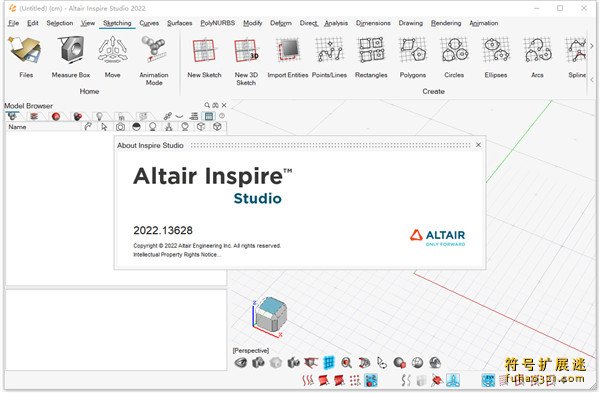Select the light bulb tab in Model Browser

click(x=99, y=116)
